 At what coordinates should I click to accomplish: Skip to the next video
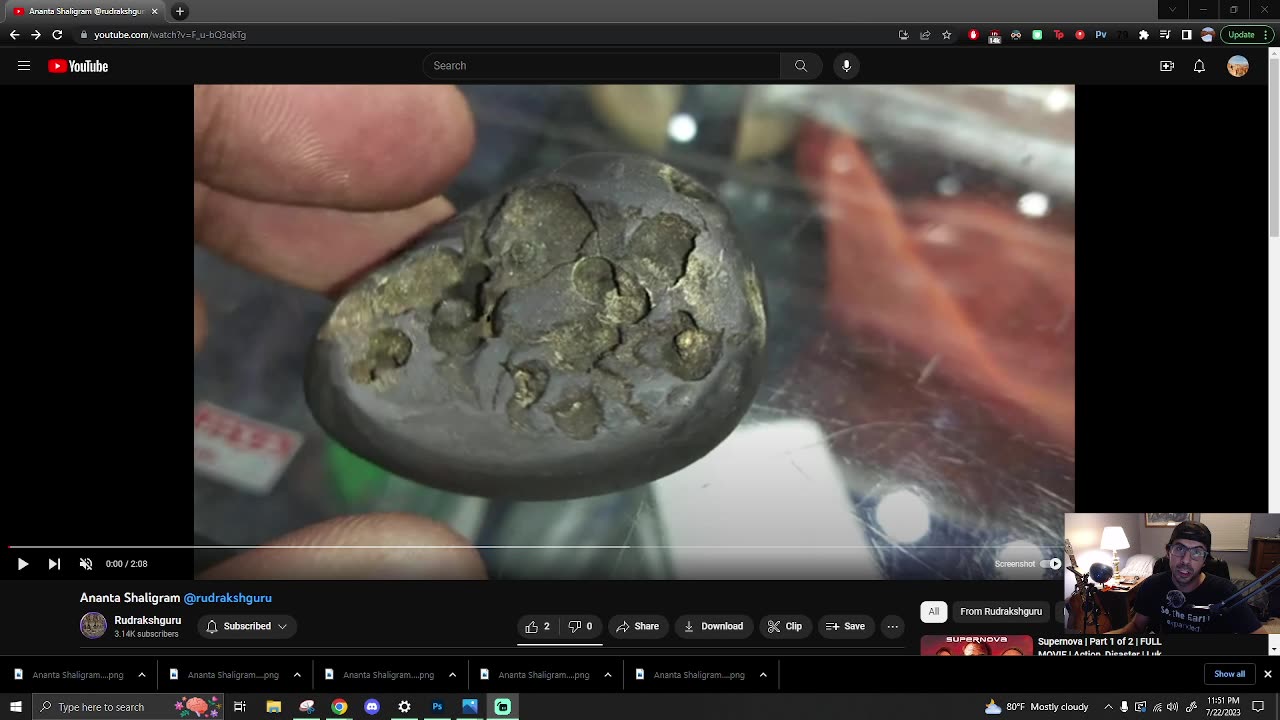coord(54,564)
